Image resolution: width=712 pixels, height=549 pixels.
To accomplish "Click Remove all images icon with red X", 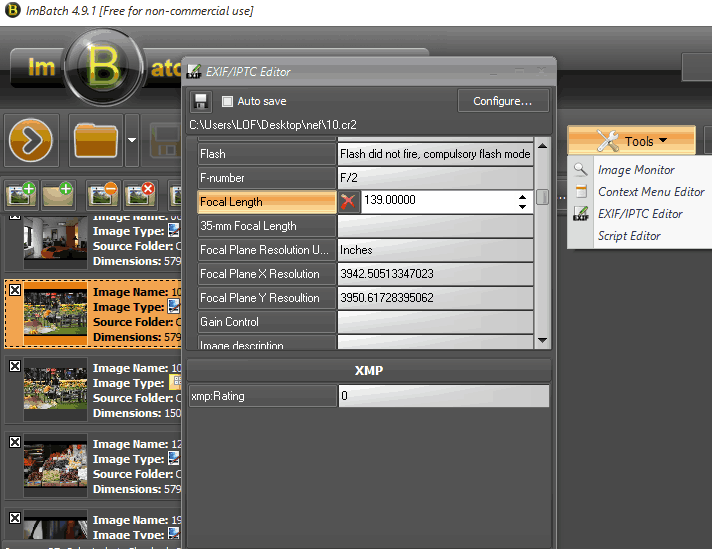I will [140, 195].
